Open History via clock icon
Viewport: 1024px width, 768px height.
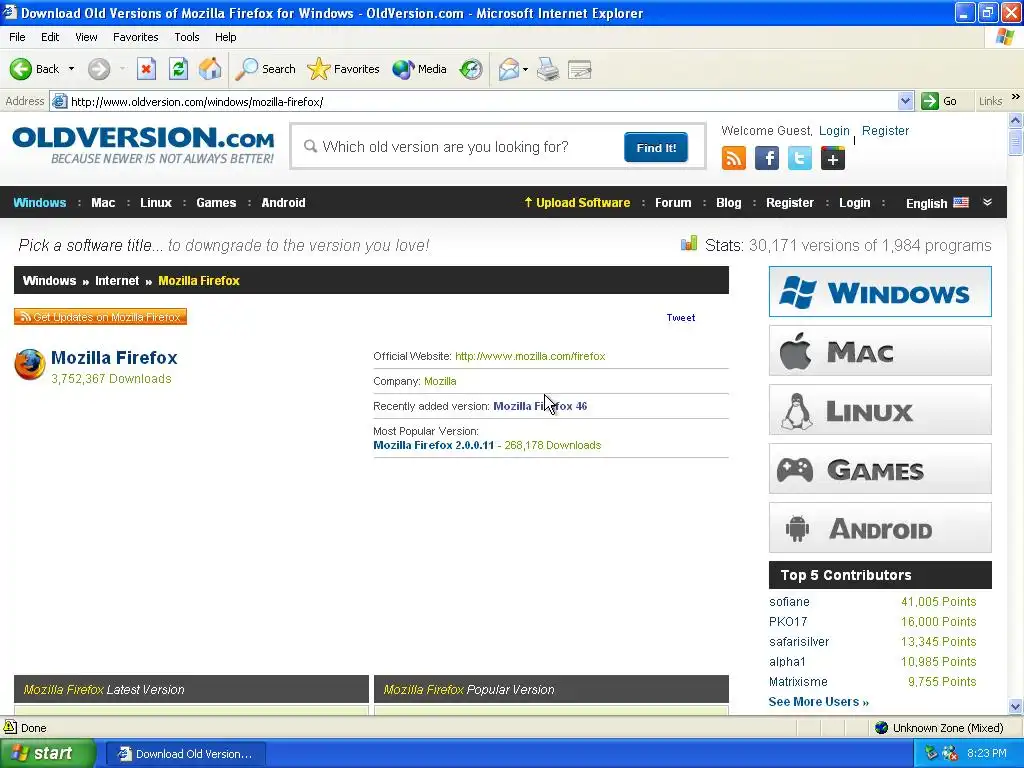click(x=471, y=69)
